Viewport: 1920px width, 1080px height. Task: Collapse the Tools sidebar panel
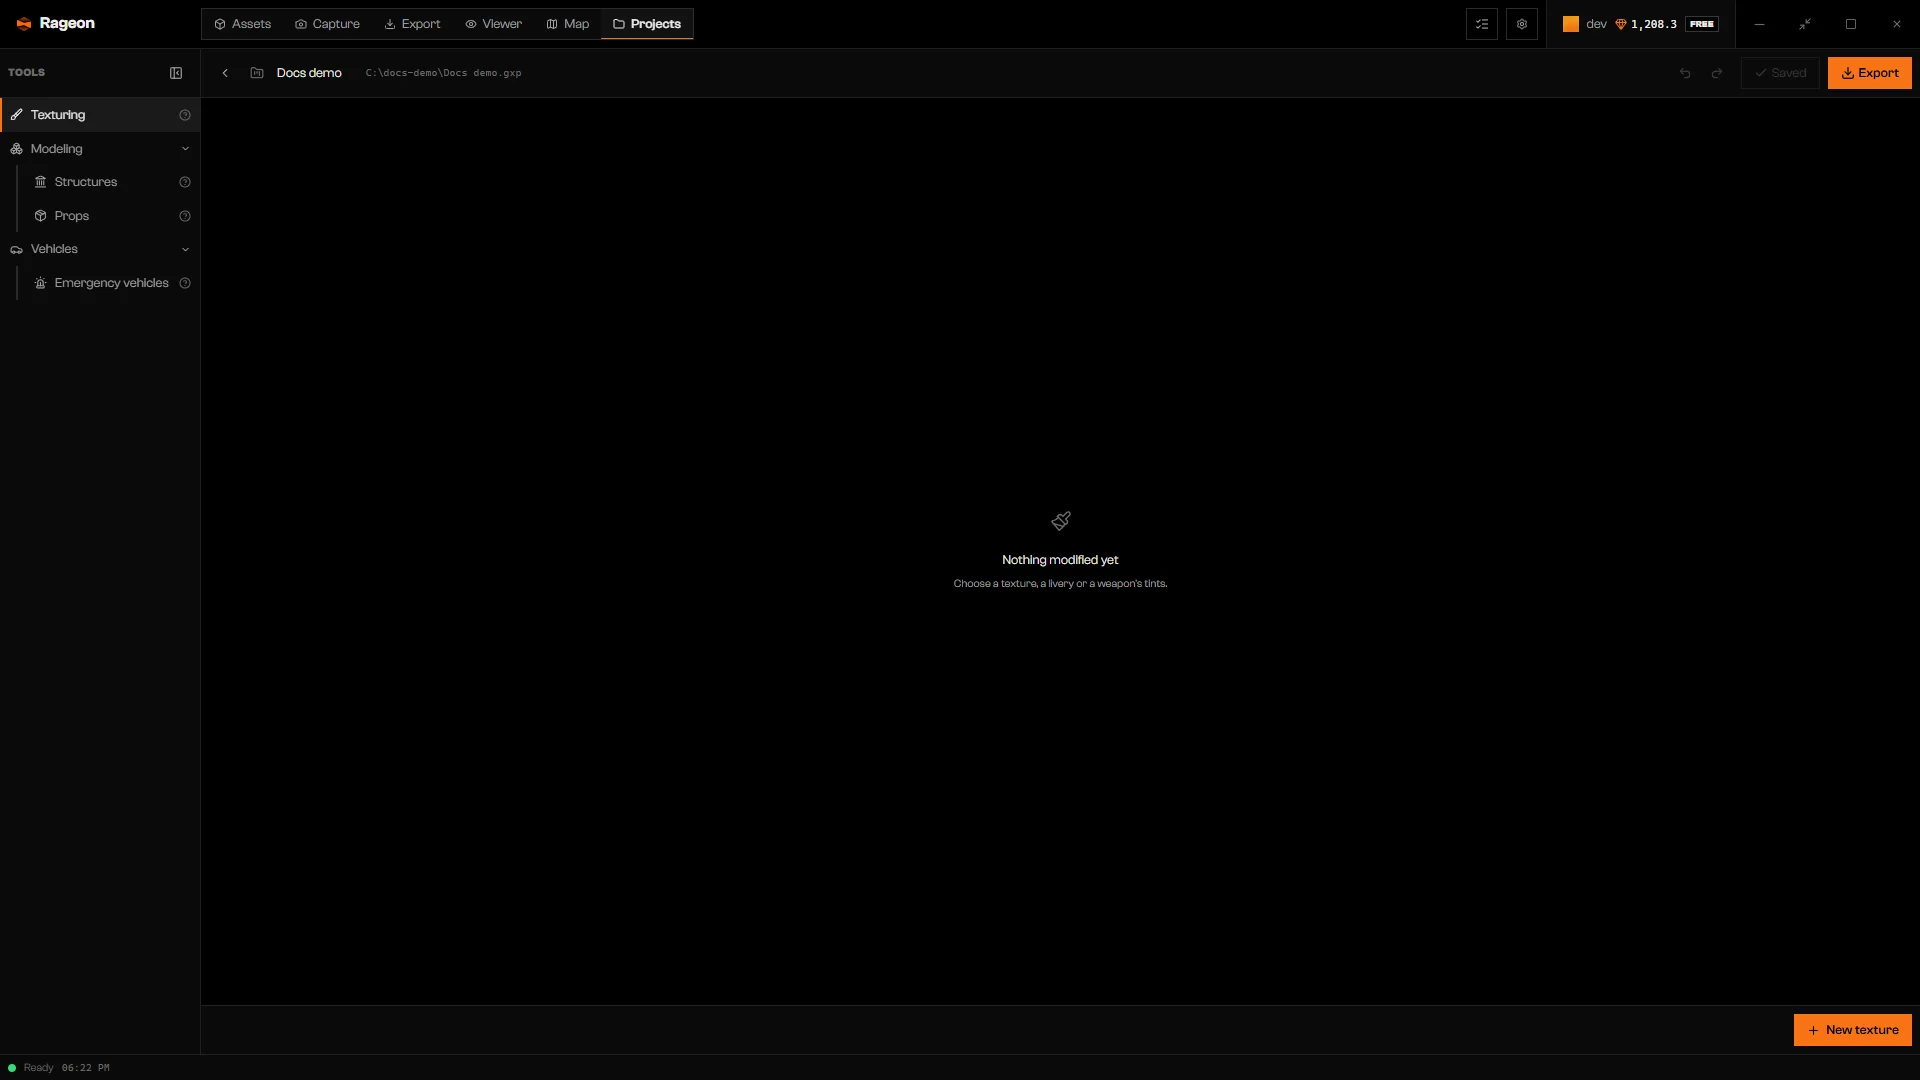click(x=176, y=73)
